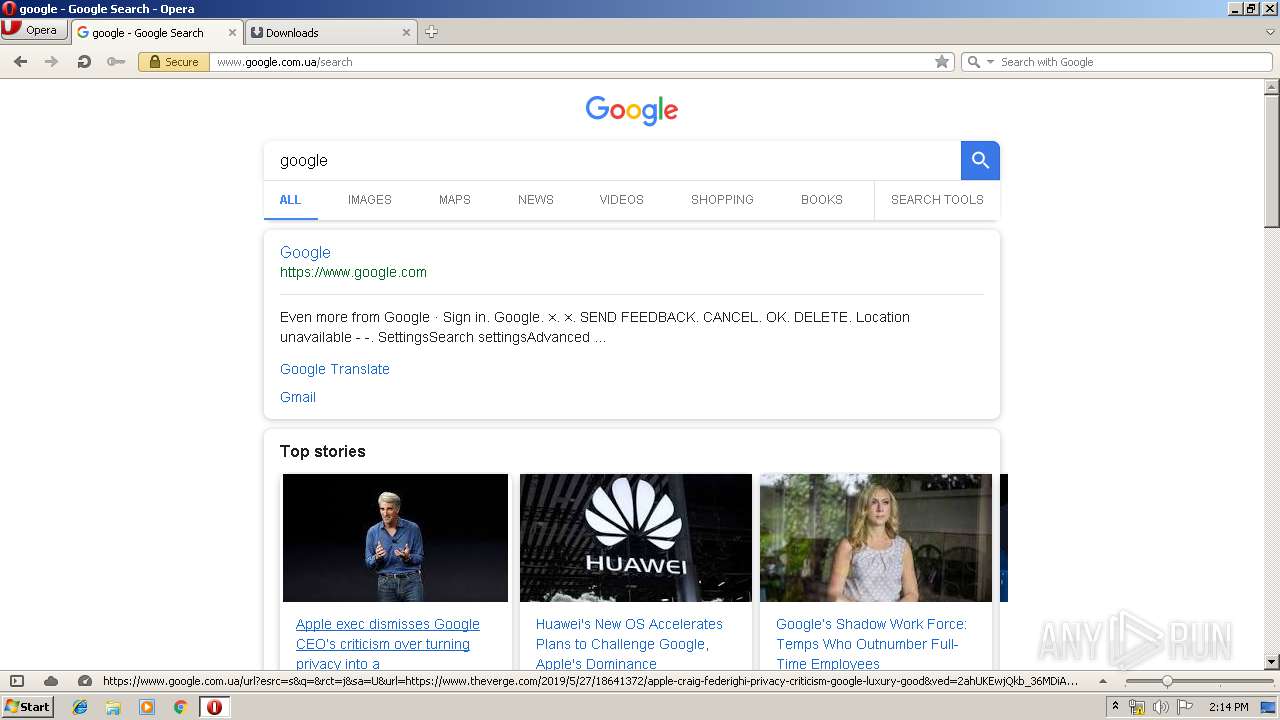Click the Google logo
This screenshot has width=1280, height=720.
[x=632, y=110]
